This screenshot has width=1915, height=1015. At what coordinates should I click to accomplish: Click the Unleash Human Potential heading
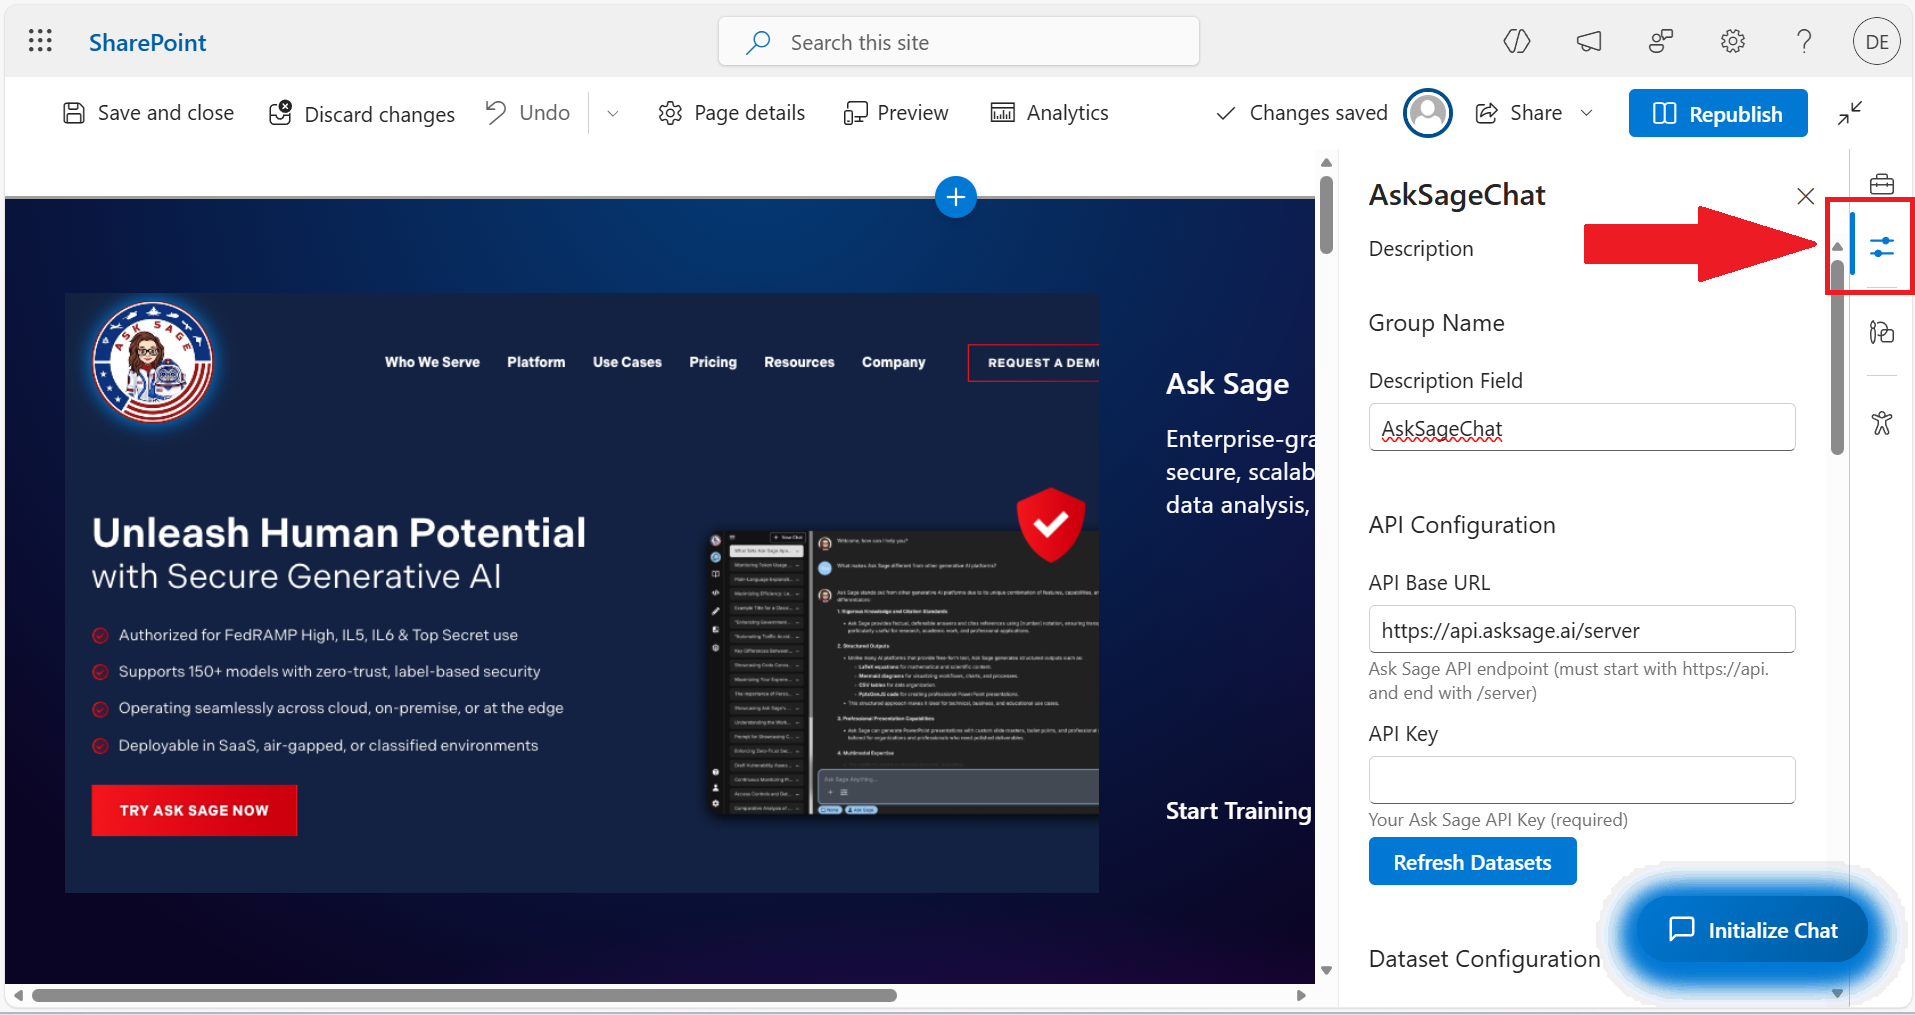click(339, 533)
